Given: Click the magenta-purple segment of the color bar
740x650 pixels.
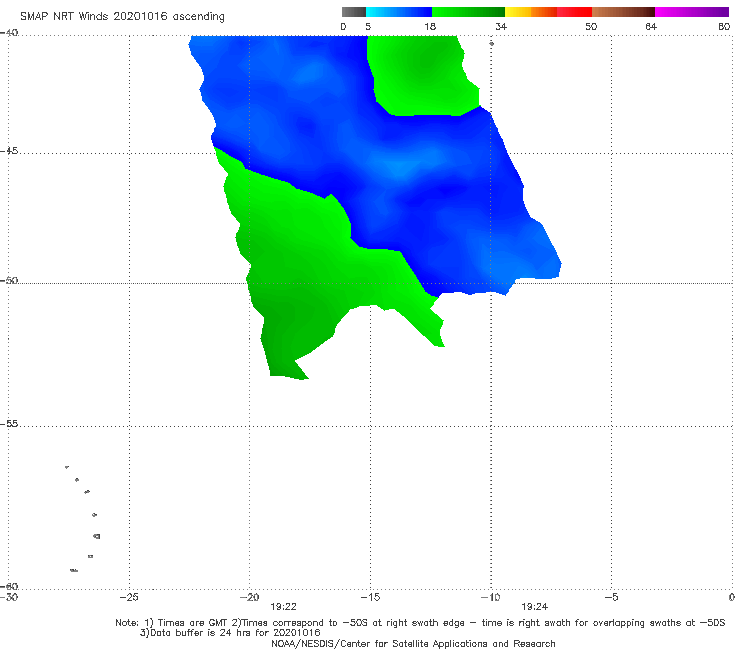Looking at the screenshot, I should (x=692, y=12).
